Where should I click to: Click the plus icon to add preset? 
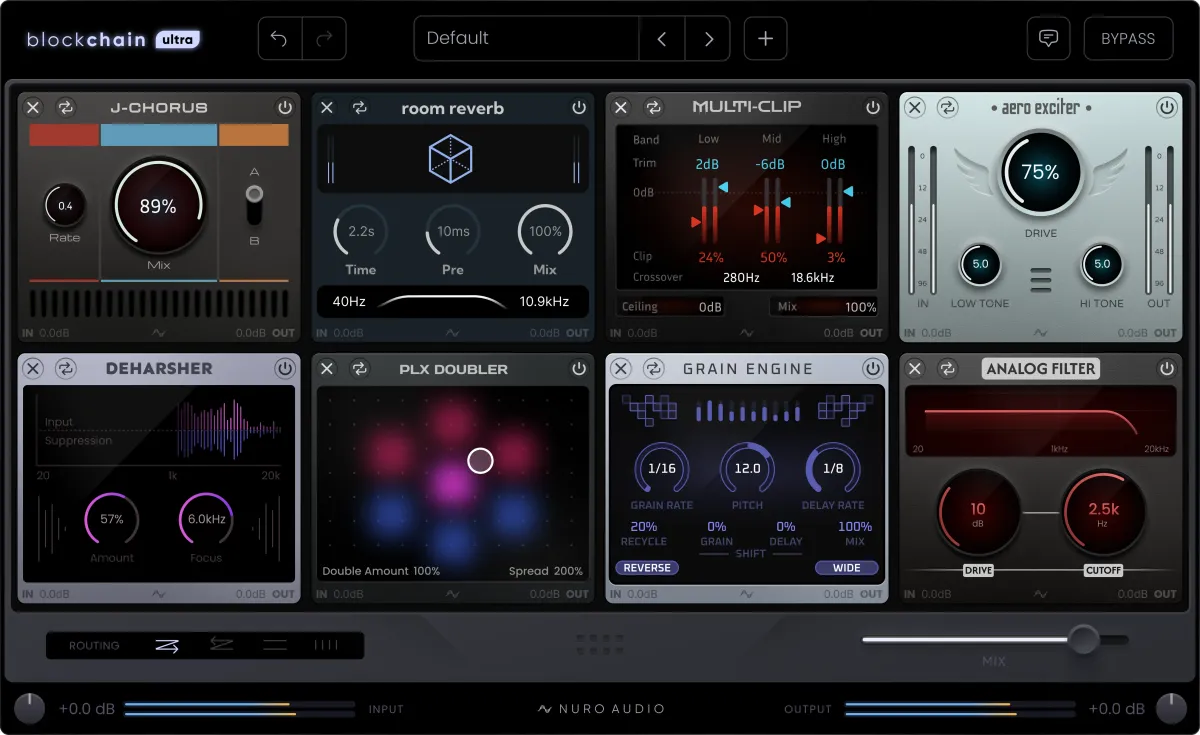click(765, 39)
